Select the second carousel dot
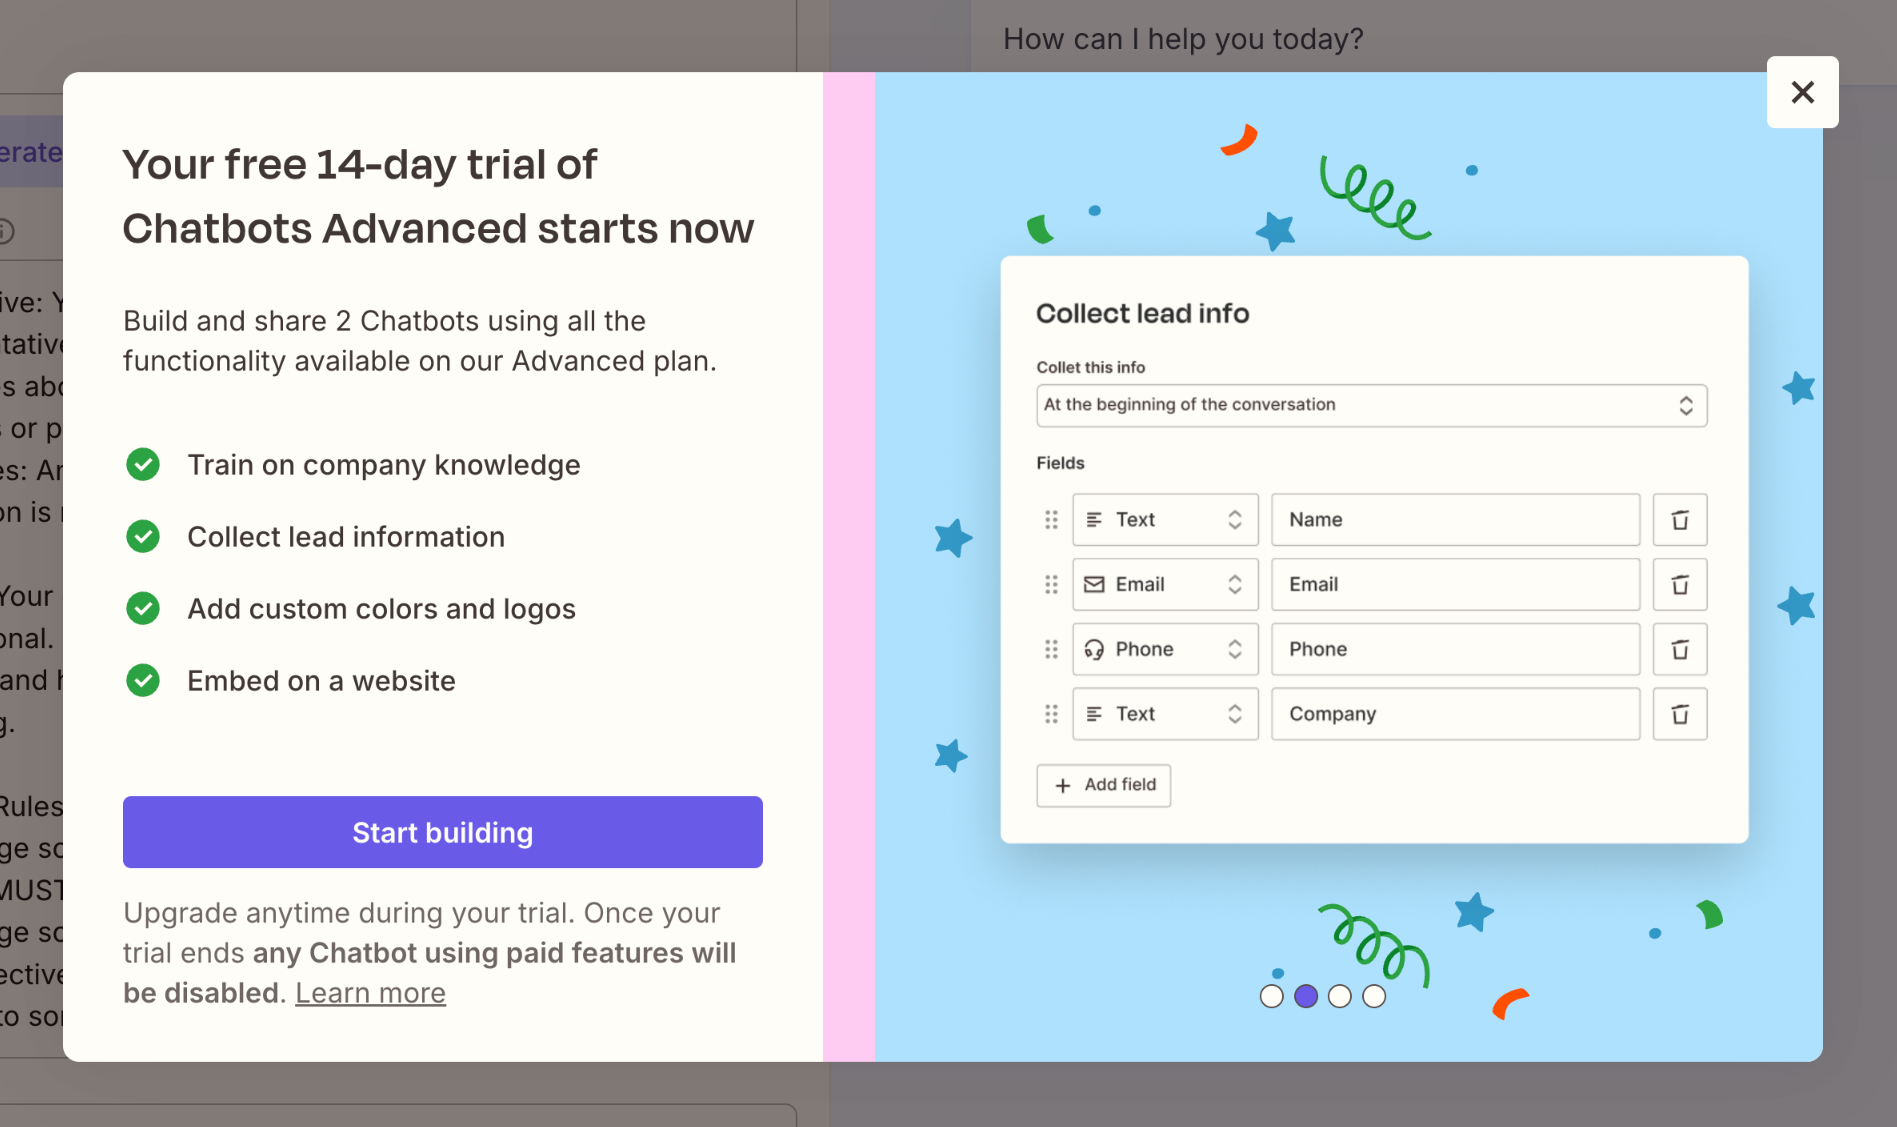Image resolution: width=1897 pixels, height=1127 pixels. [x=1306, y=996]
